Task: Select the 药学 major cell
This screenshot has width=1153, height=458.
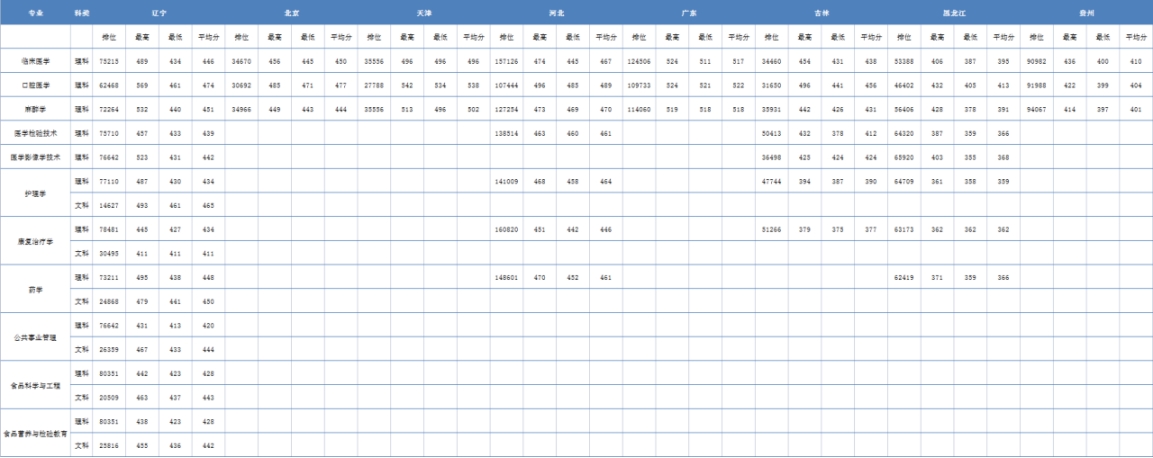Action: coord(36,289)
